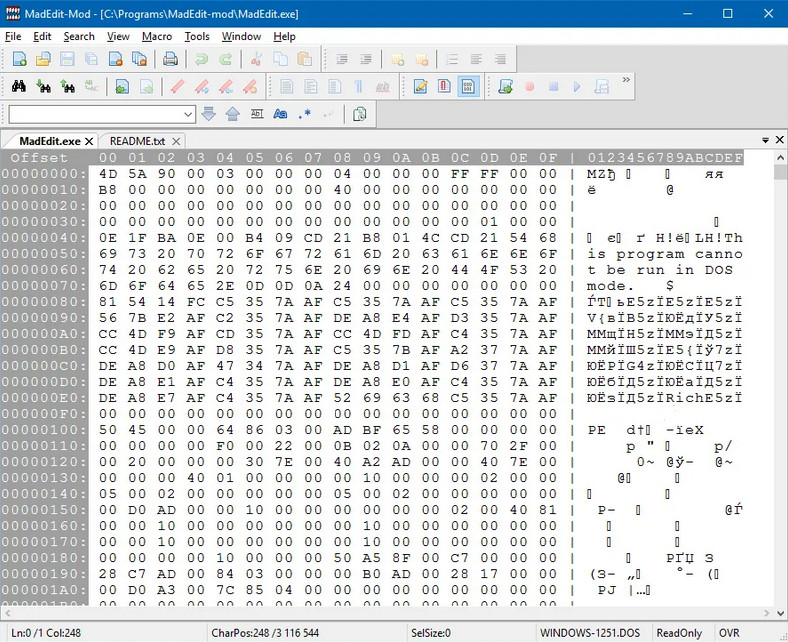Open the Tools menu
Screen dimensions: 788x642
(x=196, y=36)
